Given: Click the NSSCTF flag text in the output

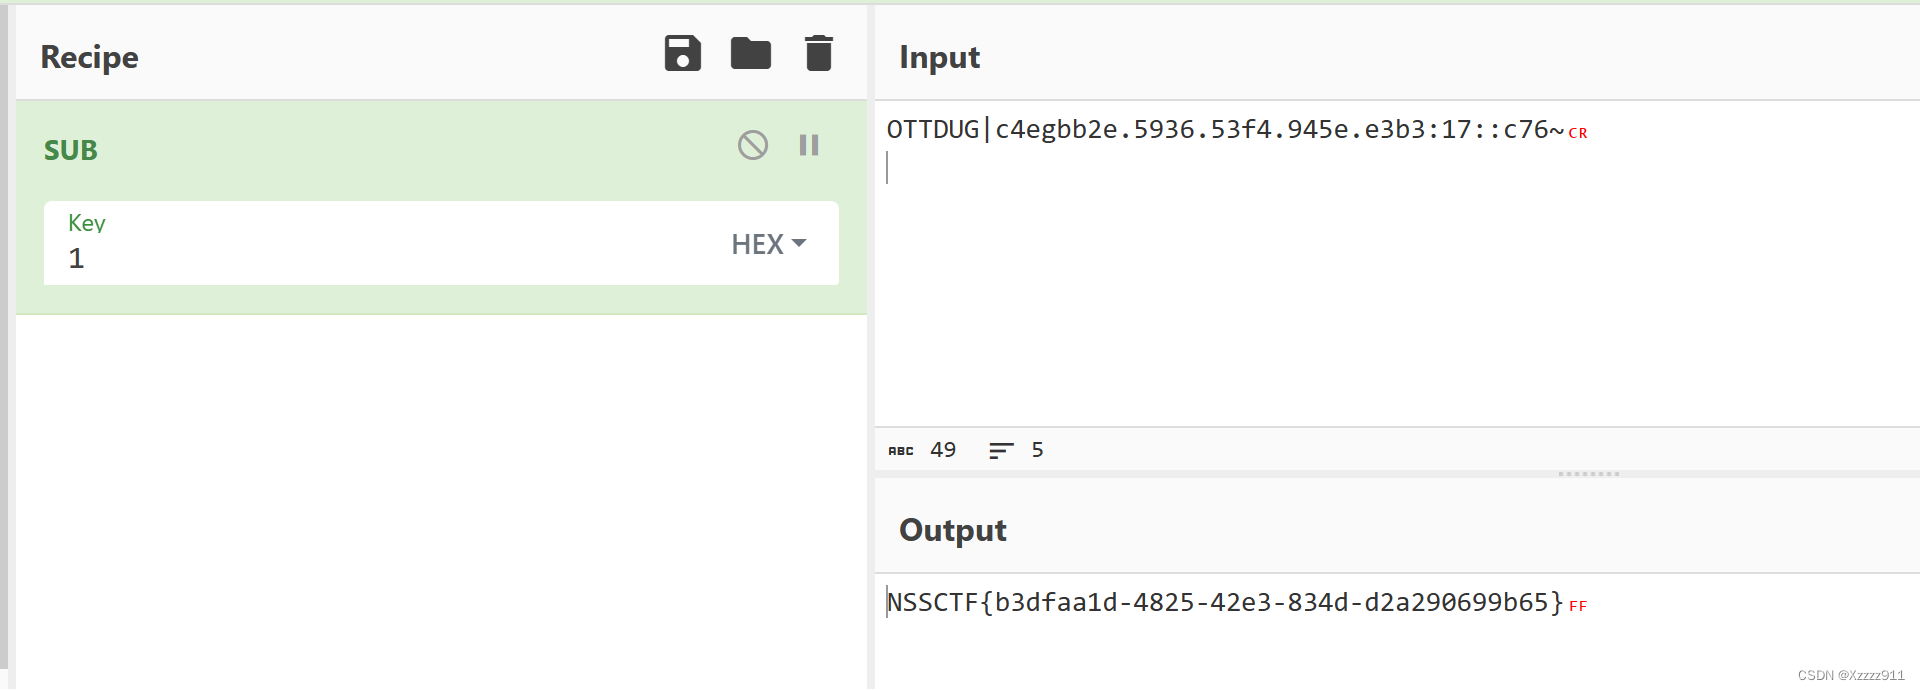Looking at the screenshot, I should (x=1225, y=603).
